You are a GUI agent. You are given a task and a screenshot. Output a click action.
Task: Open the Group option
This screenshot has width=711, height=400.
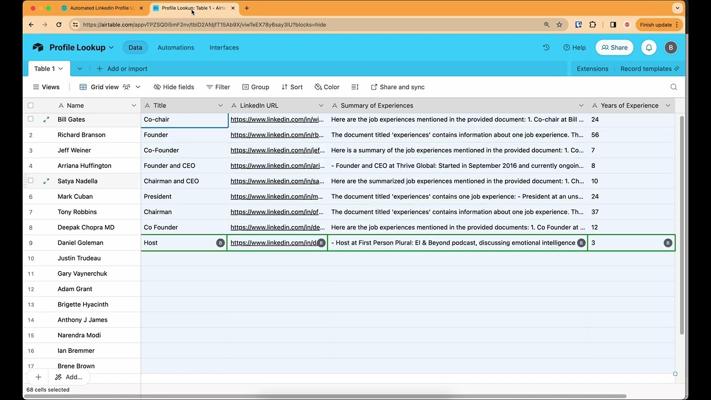click(x=256, y=87)
